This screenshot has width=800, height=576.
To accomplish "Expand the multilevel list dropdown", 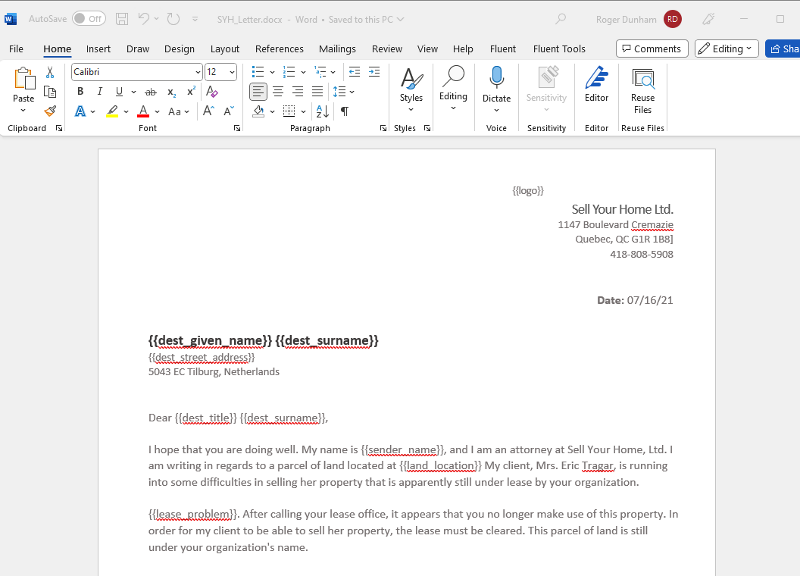I will coord(333,72).
